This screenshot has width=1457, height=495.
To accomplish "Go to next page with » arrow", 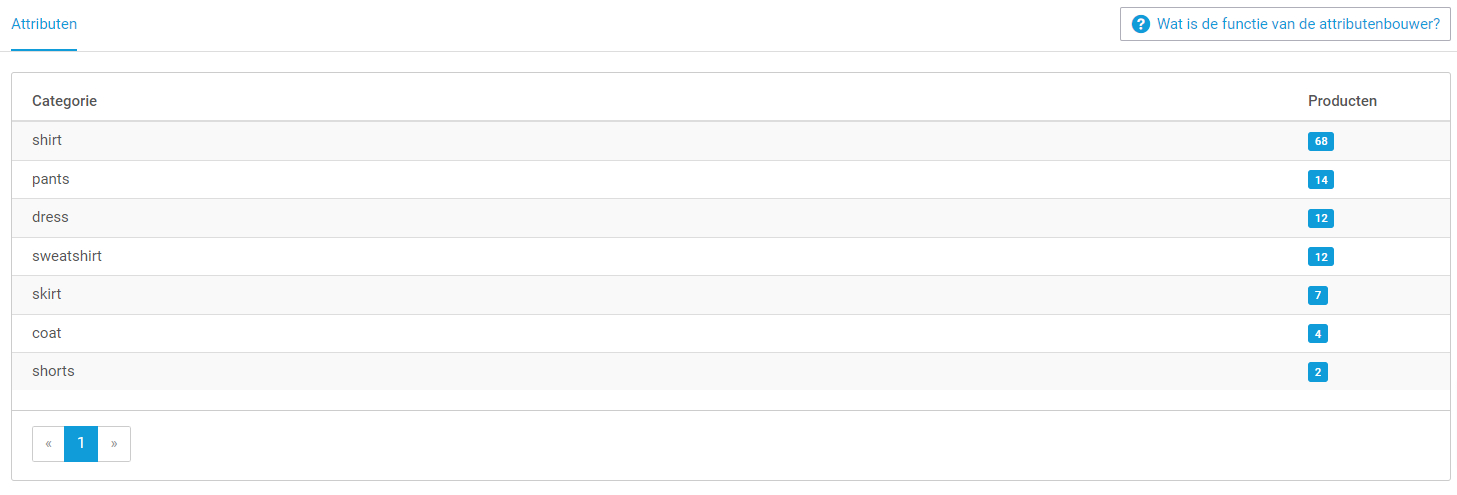I will [x=114, y=444].
